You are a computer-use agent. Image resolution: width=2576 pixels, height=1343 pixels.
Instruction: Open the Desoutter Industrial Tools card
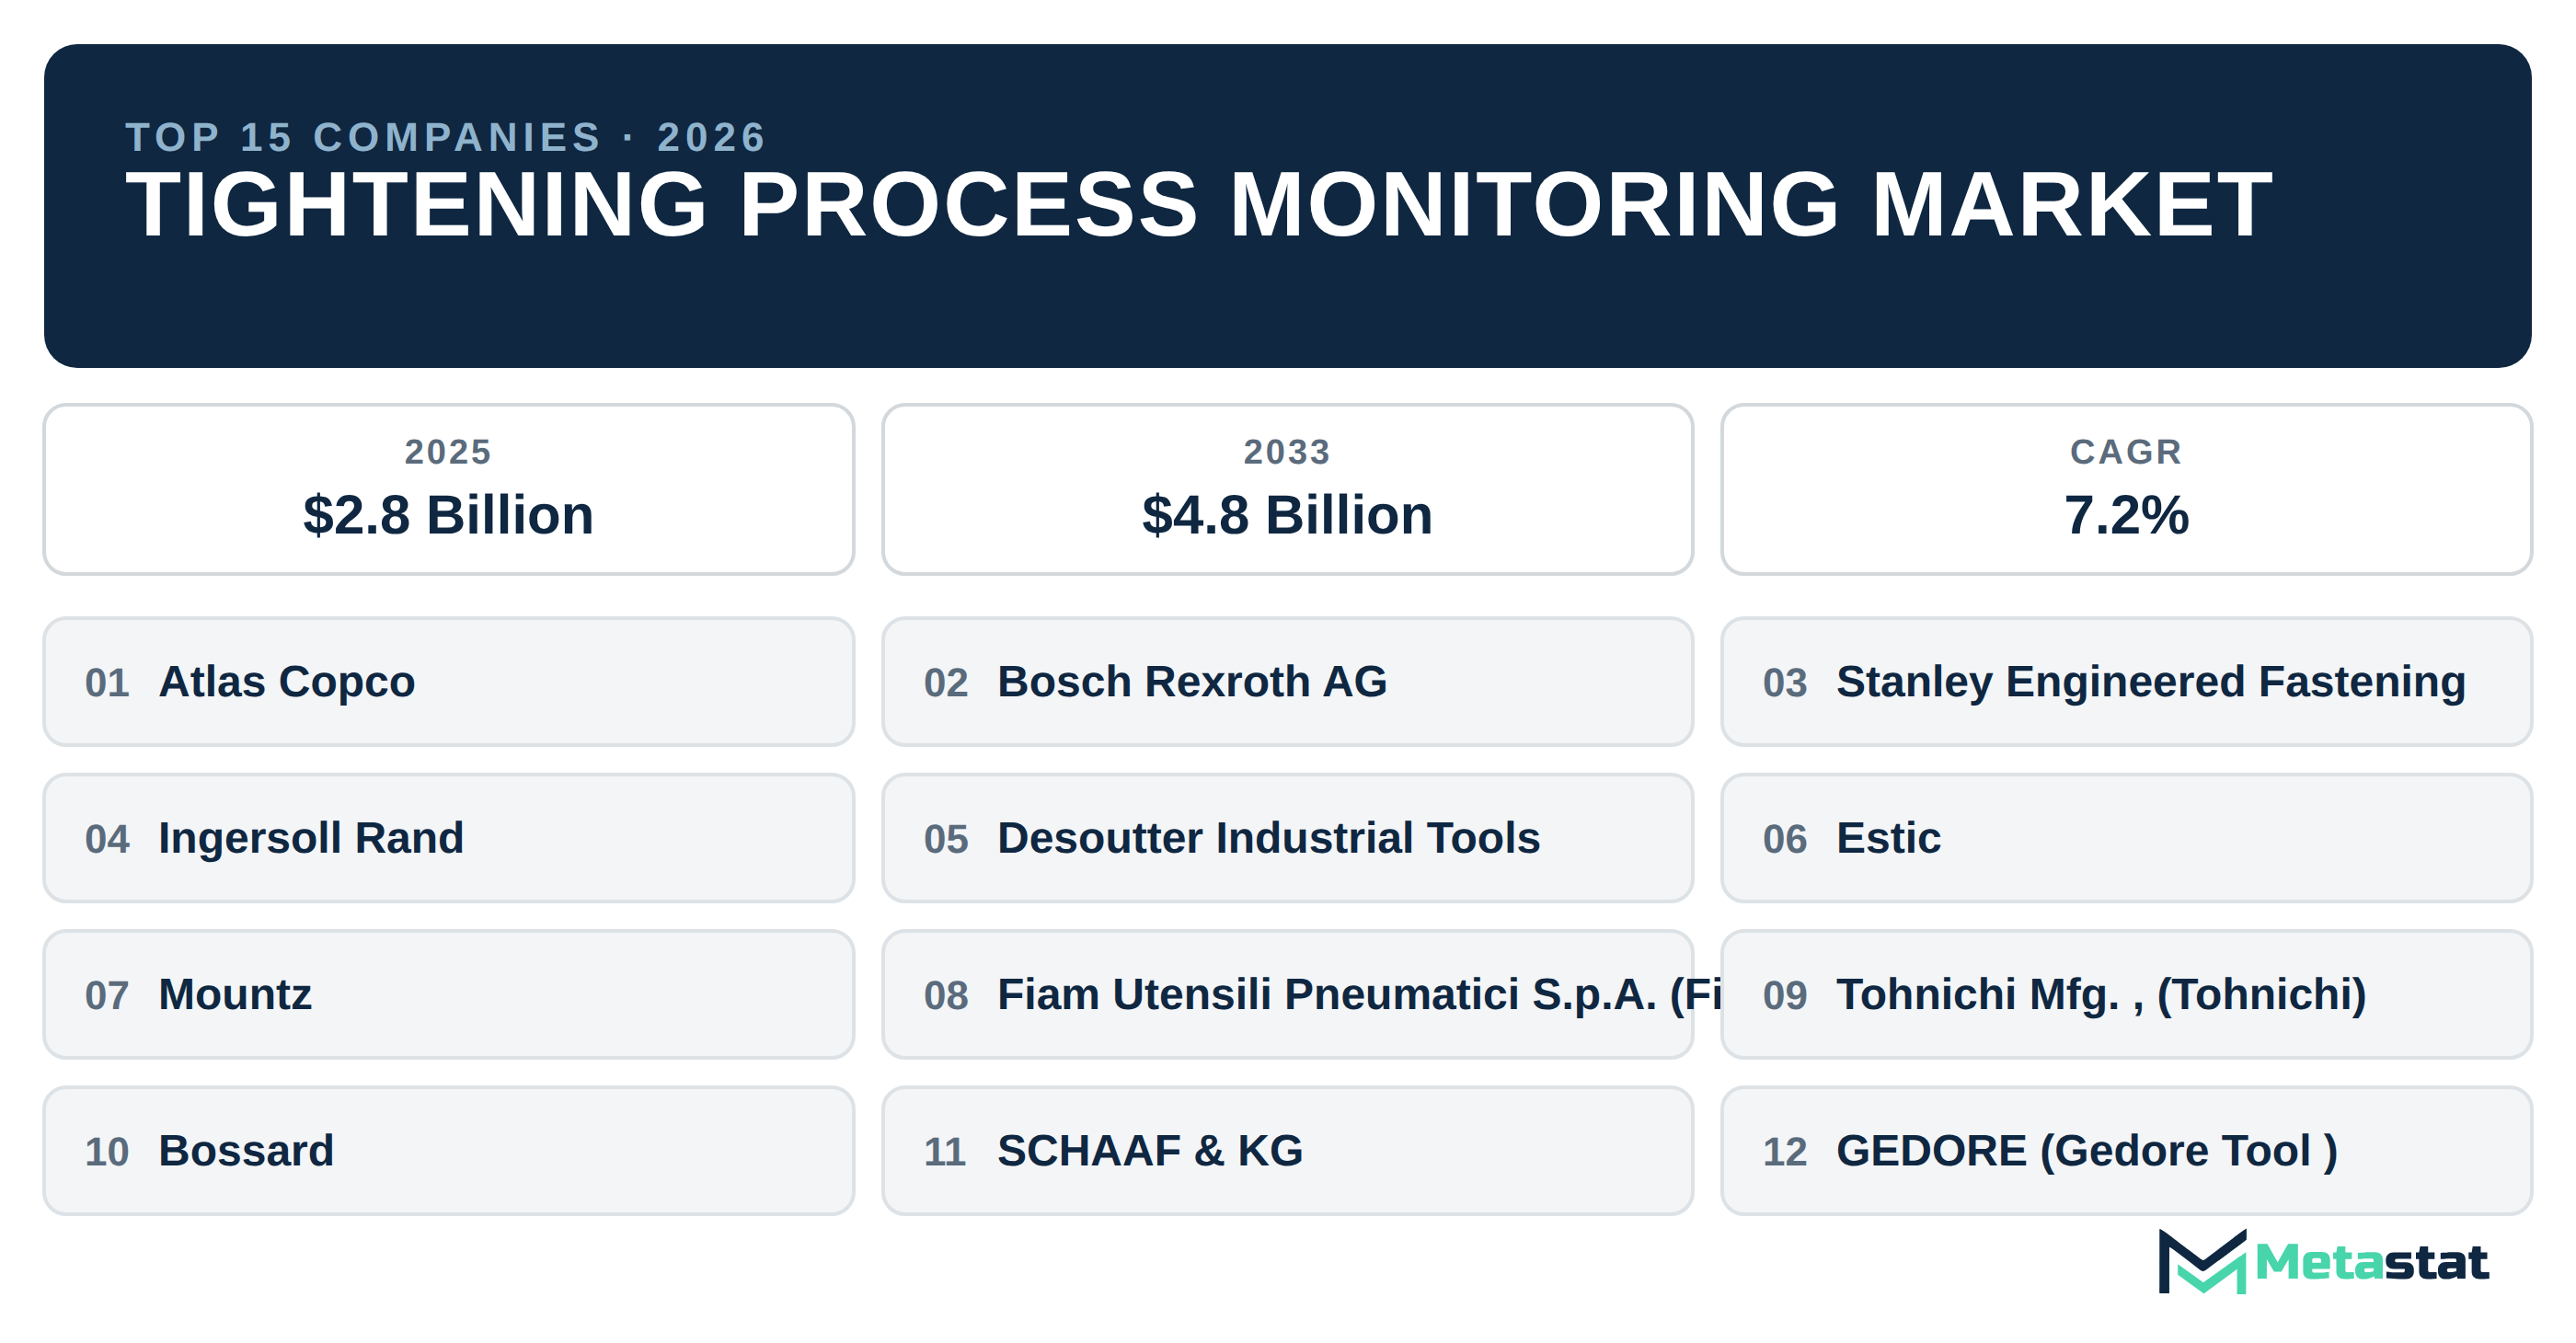(x=1287, y=838)
